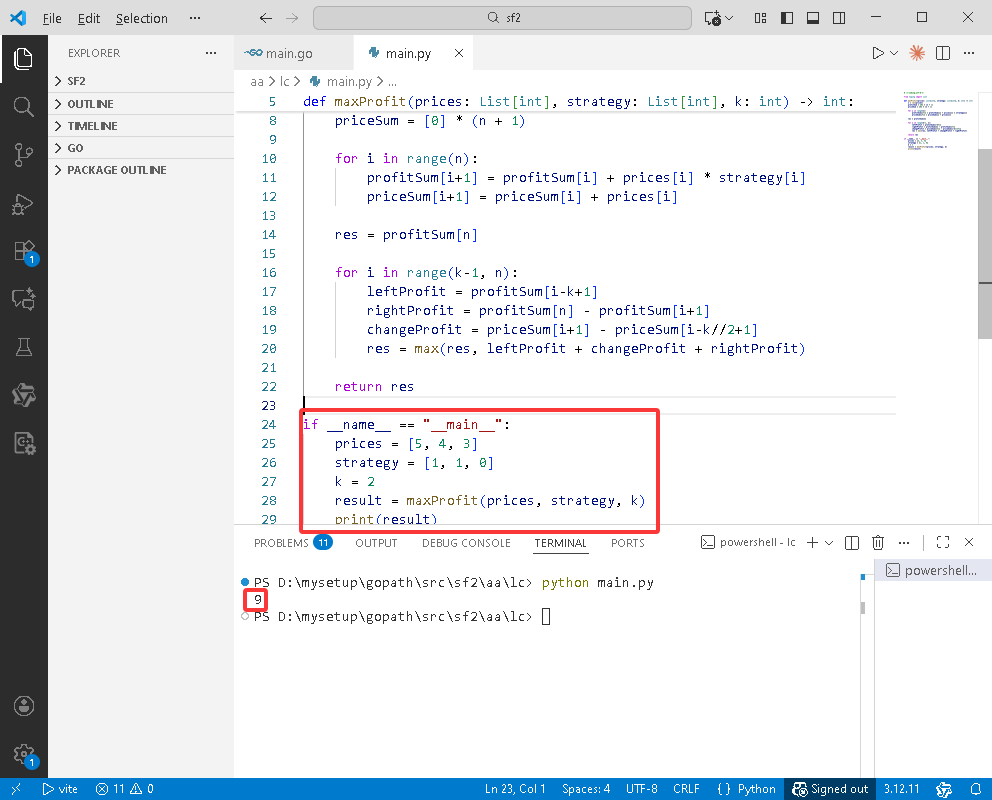The width and height of the screenshot is (992, 800).
Task: Click the powershell - lc terminal label
Action: click(748, 543)
